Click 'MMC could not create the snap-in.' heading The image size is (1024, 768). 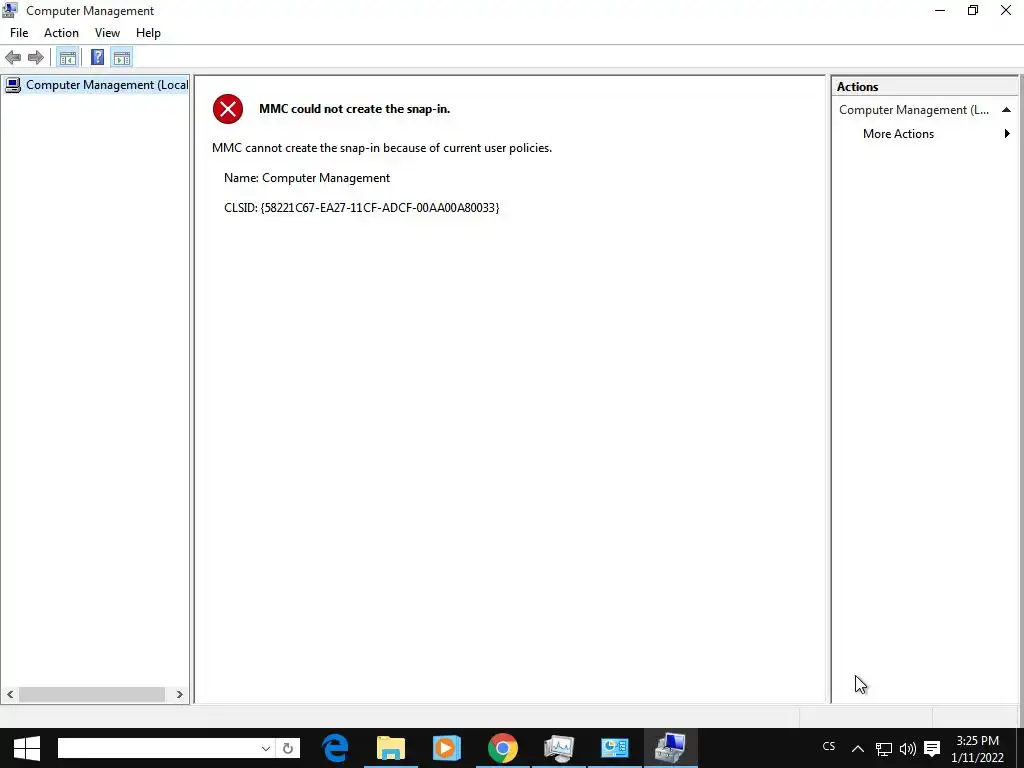[x=355, y=109]
